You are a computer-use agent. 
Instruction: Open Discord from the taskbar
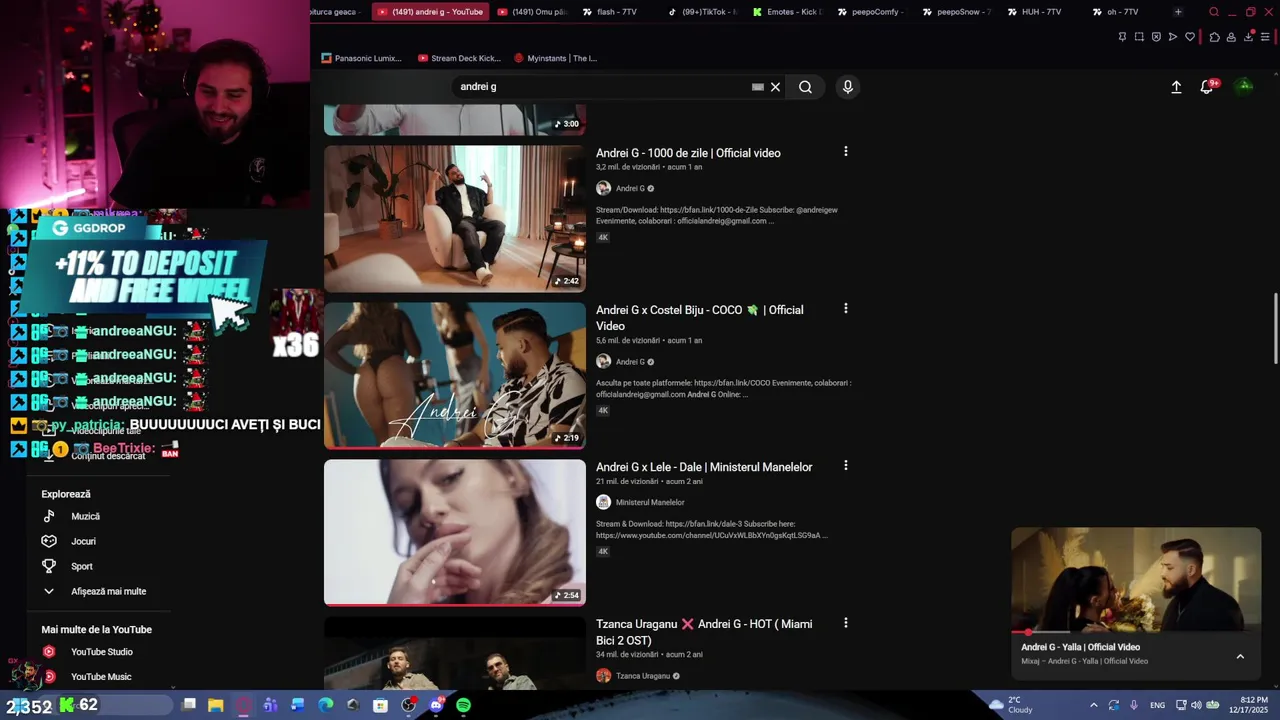[436, 705]
